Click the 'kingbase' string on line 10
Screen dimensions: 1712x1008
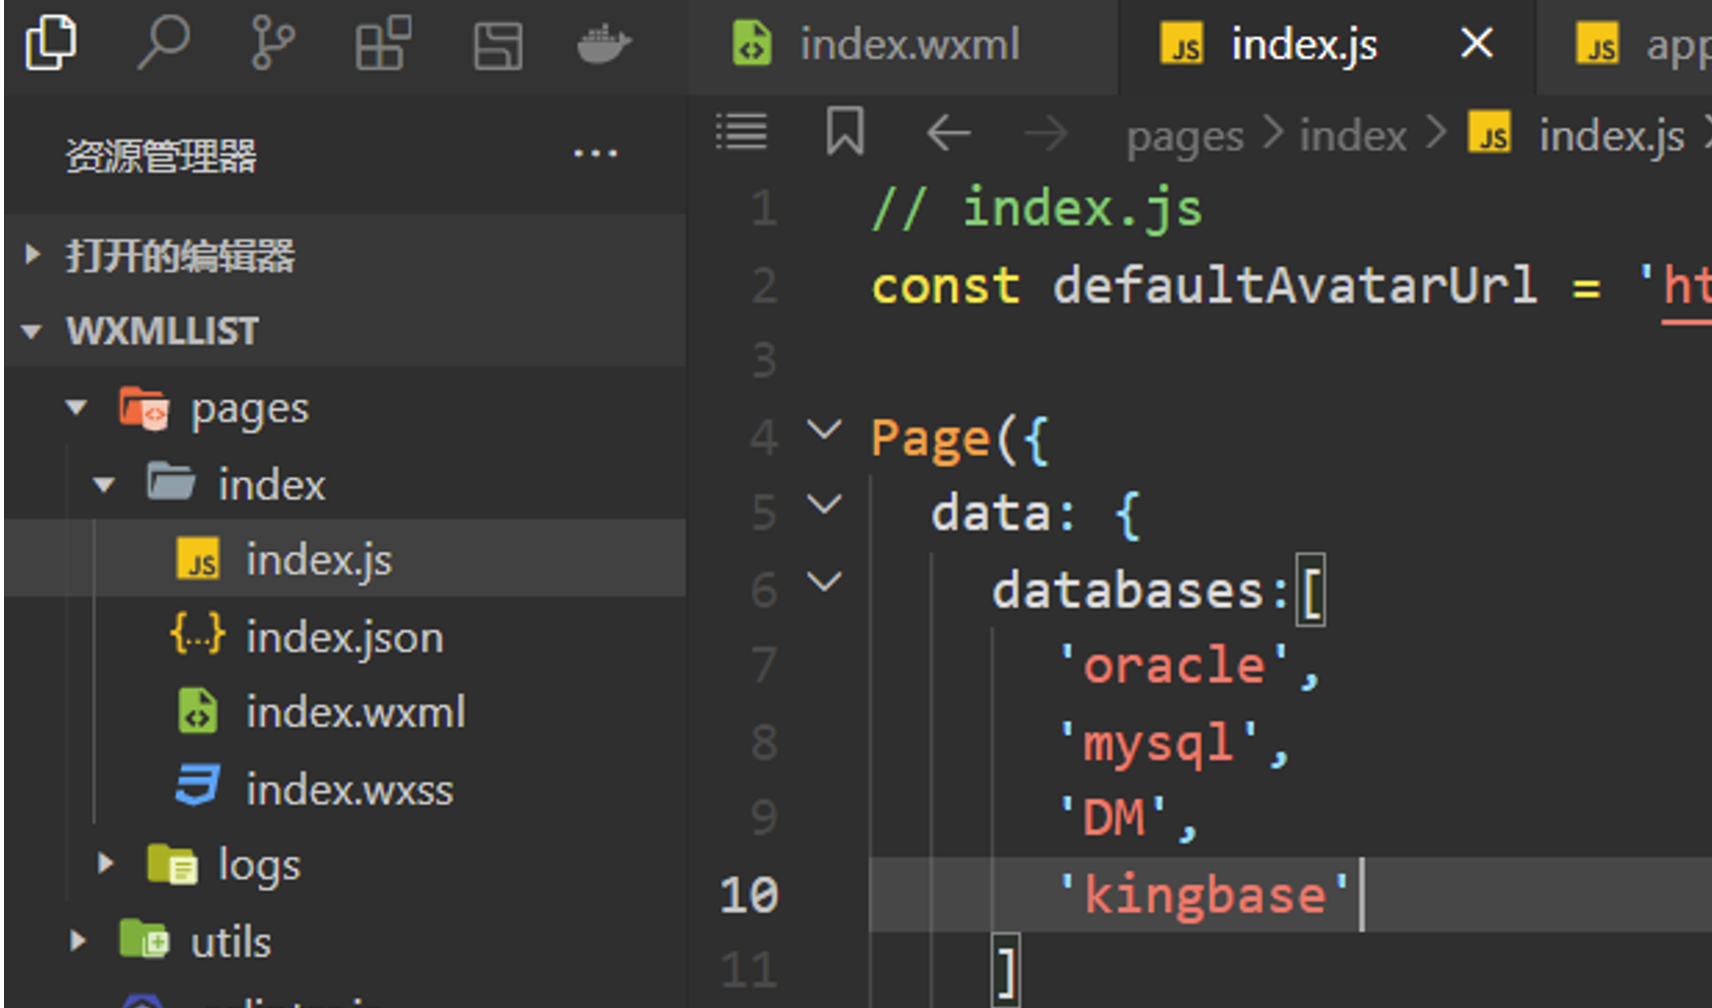point(1204,895)
